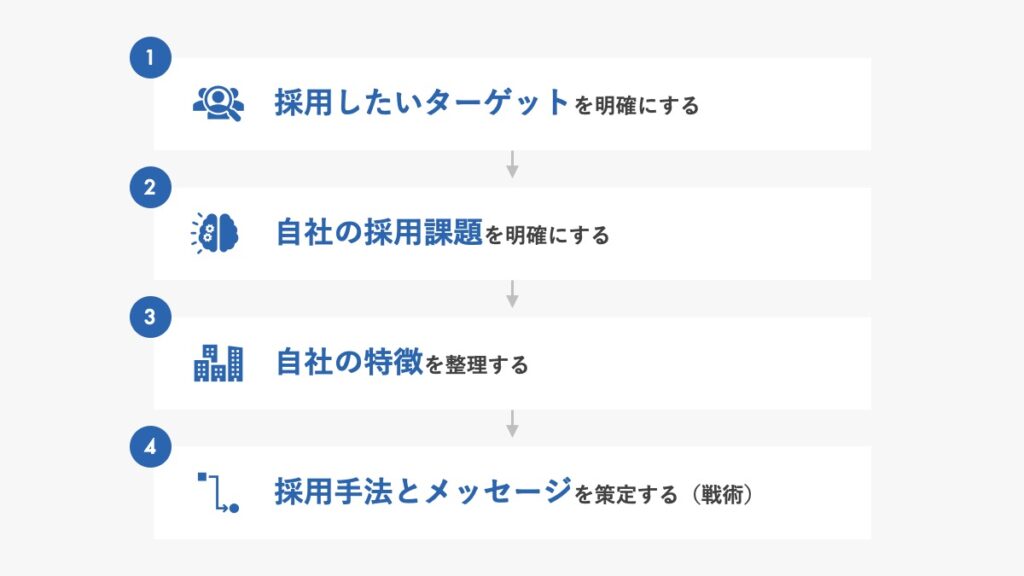Select the blue number 2 circle badge
The image size is (1024, 576).
tap(150, 187)
